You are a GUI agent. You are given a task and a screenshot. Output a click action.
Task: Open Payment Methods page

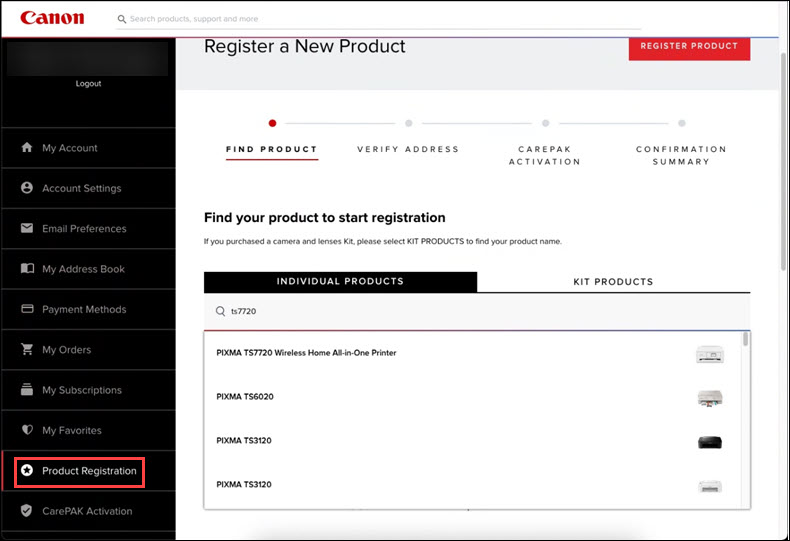click(89, 309)
